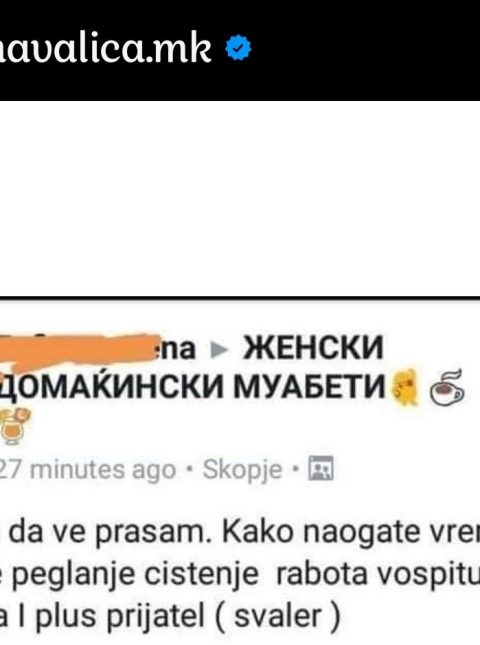Screen dimensions: 480x645
Task: Open the ЖЕНСКИ group title link
Action: point(313,348)
